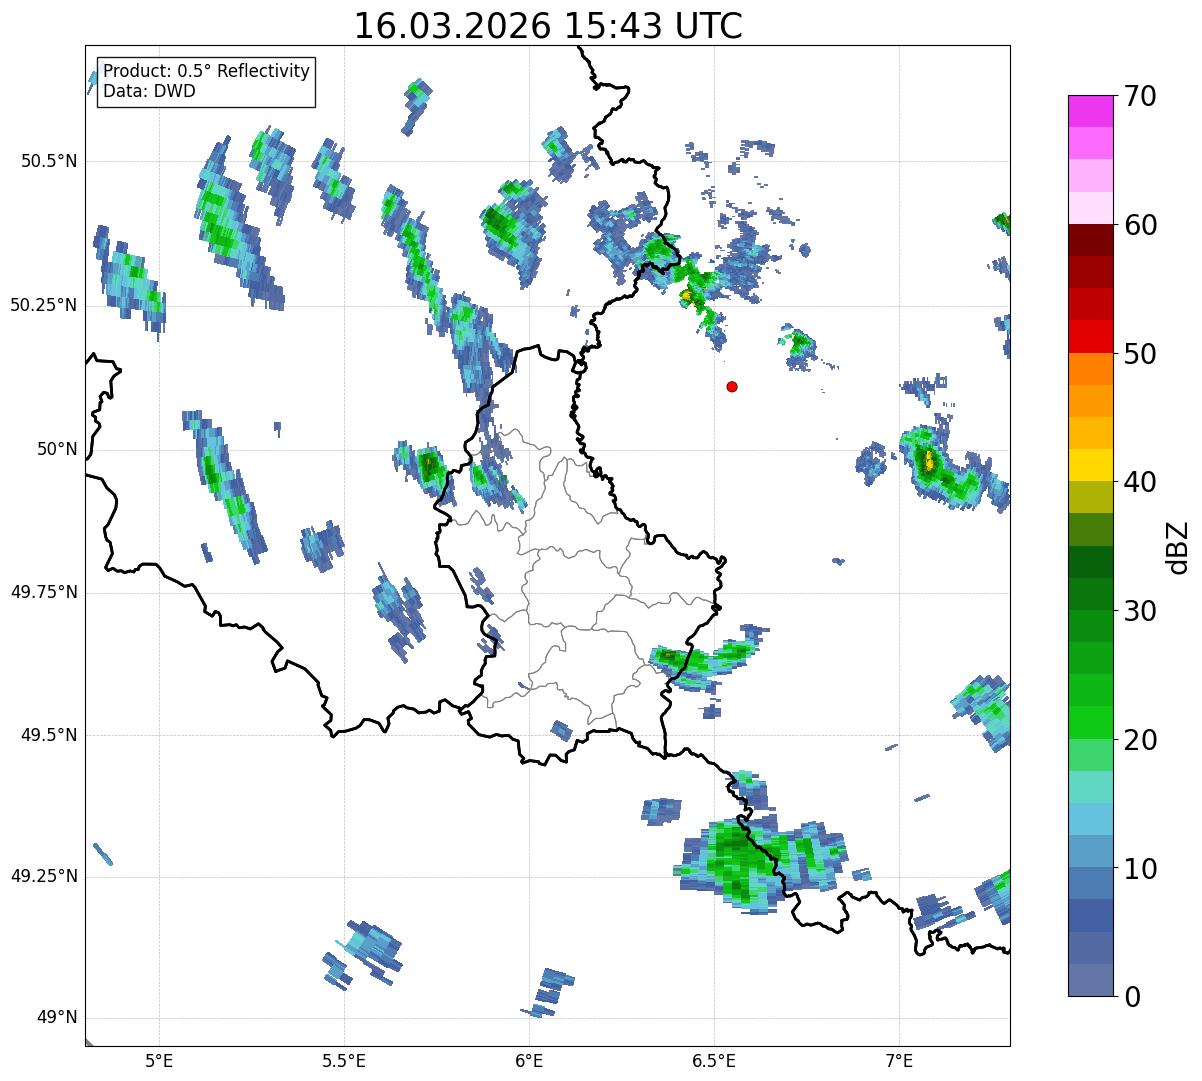The height and width of the screenshot is (1081, 1202).
Task: Click the bright red 50 dBZ colorbar band
Action: 1091,336
